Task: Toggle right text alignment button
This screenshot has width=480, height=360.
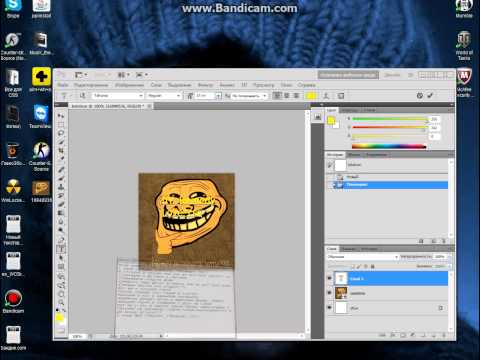Action: (296, 96)
